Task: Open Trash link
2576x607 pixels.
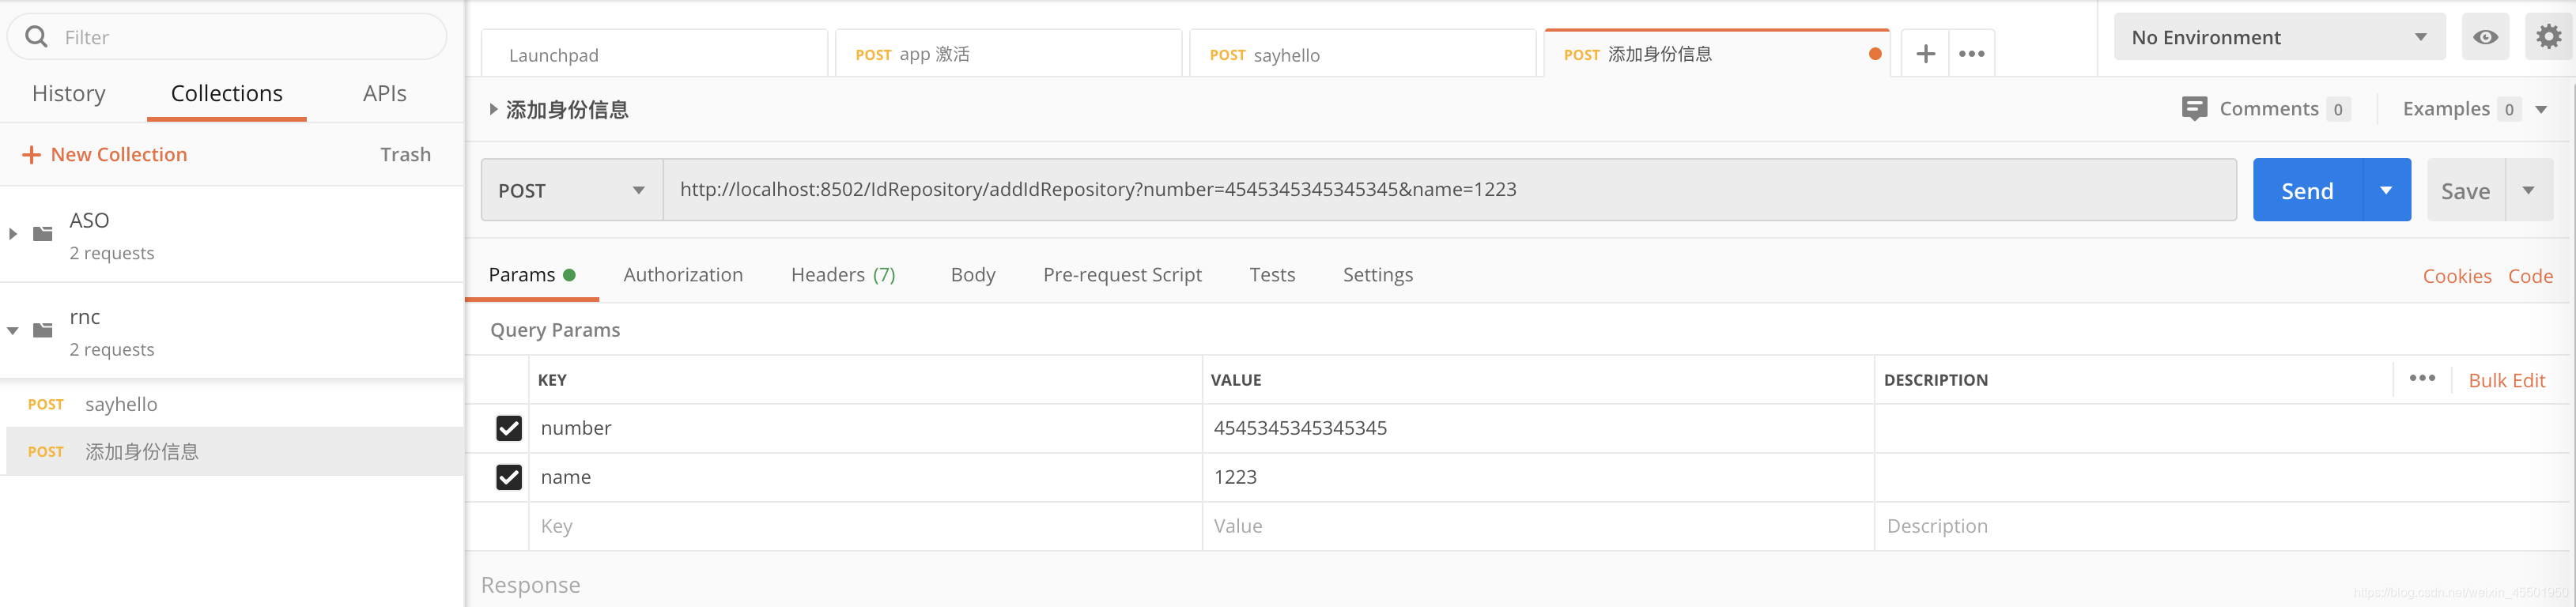Action: pyautogui.click(x=405, y=155)
